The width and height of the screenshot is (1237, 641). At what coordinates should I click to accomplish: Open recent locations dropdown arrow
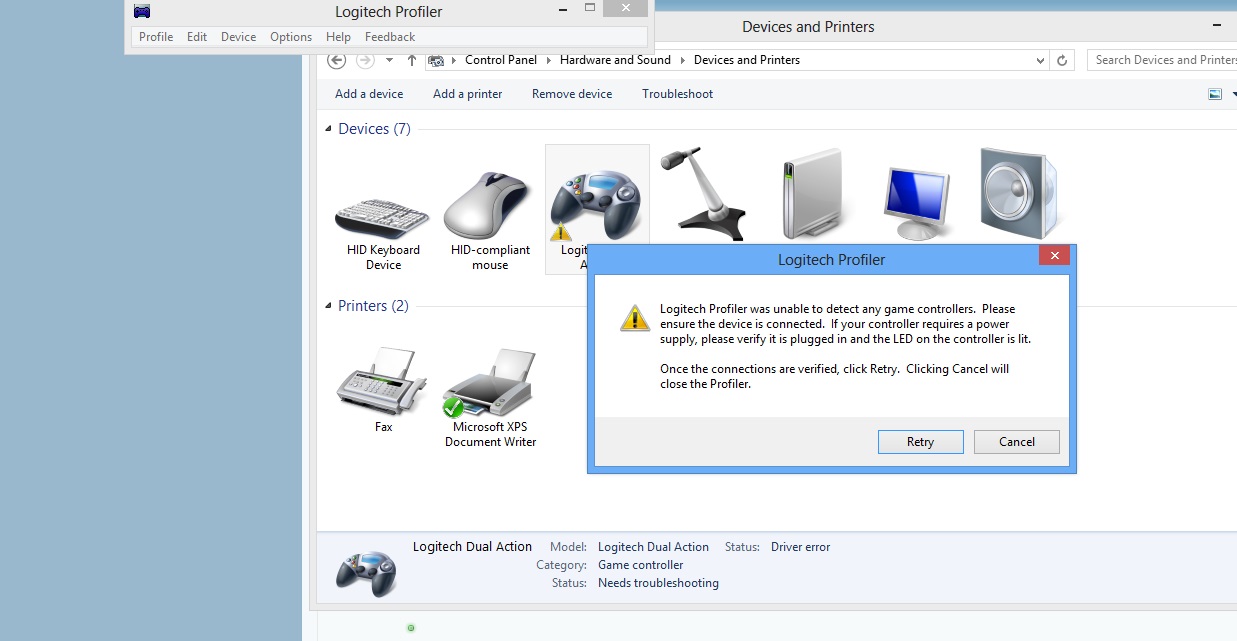tap(389, 60)
